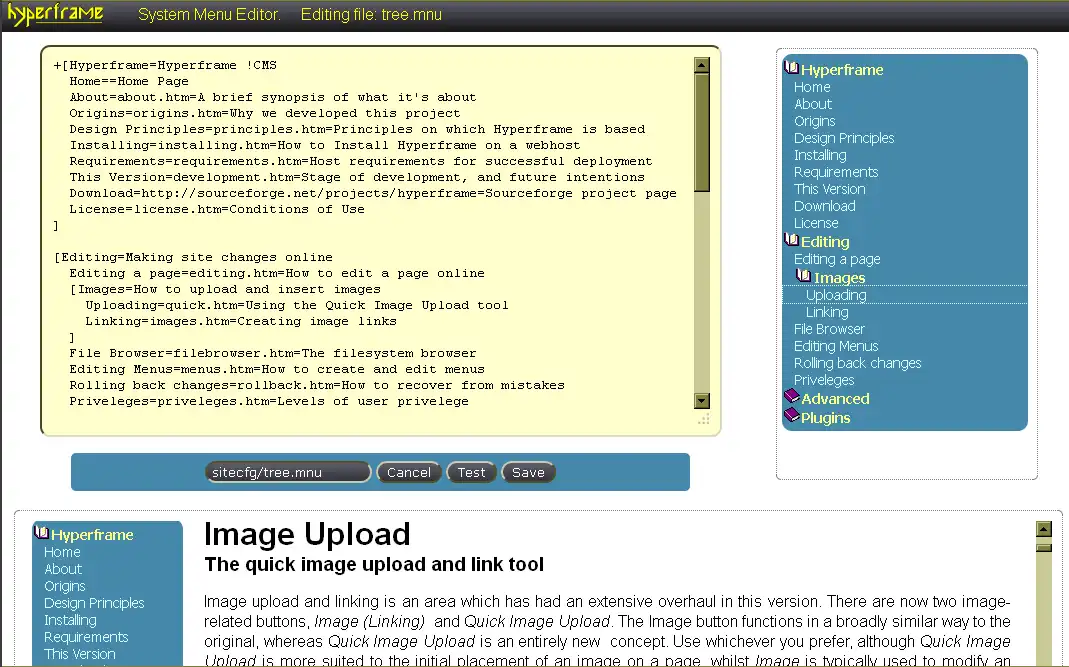1069x667 pixels.
Task: Open Rolling back changes menu entry
Action: pos(857,364)
